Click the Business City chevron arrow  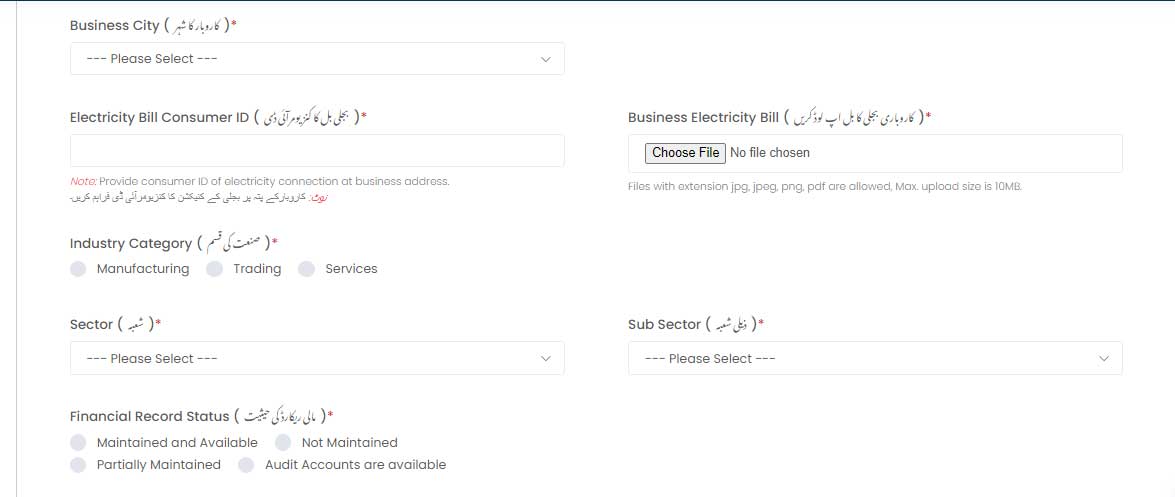click(546, 59)
